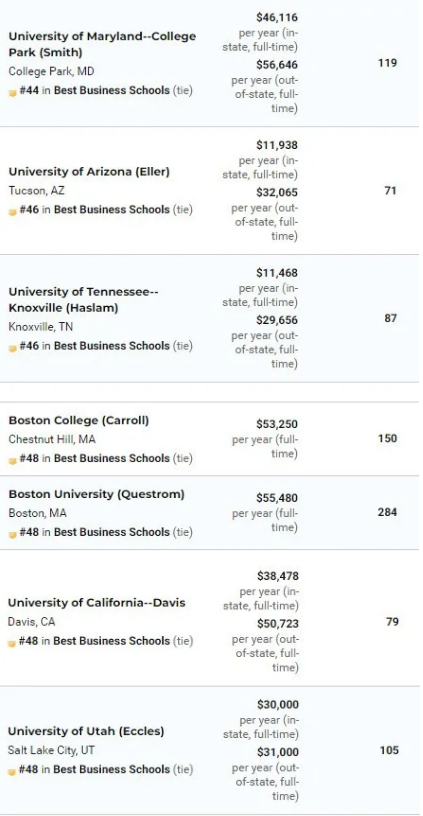Click the ranking badge under Davis, CA
423x816 pixels.
[x=12, y=643]
